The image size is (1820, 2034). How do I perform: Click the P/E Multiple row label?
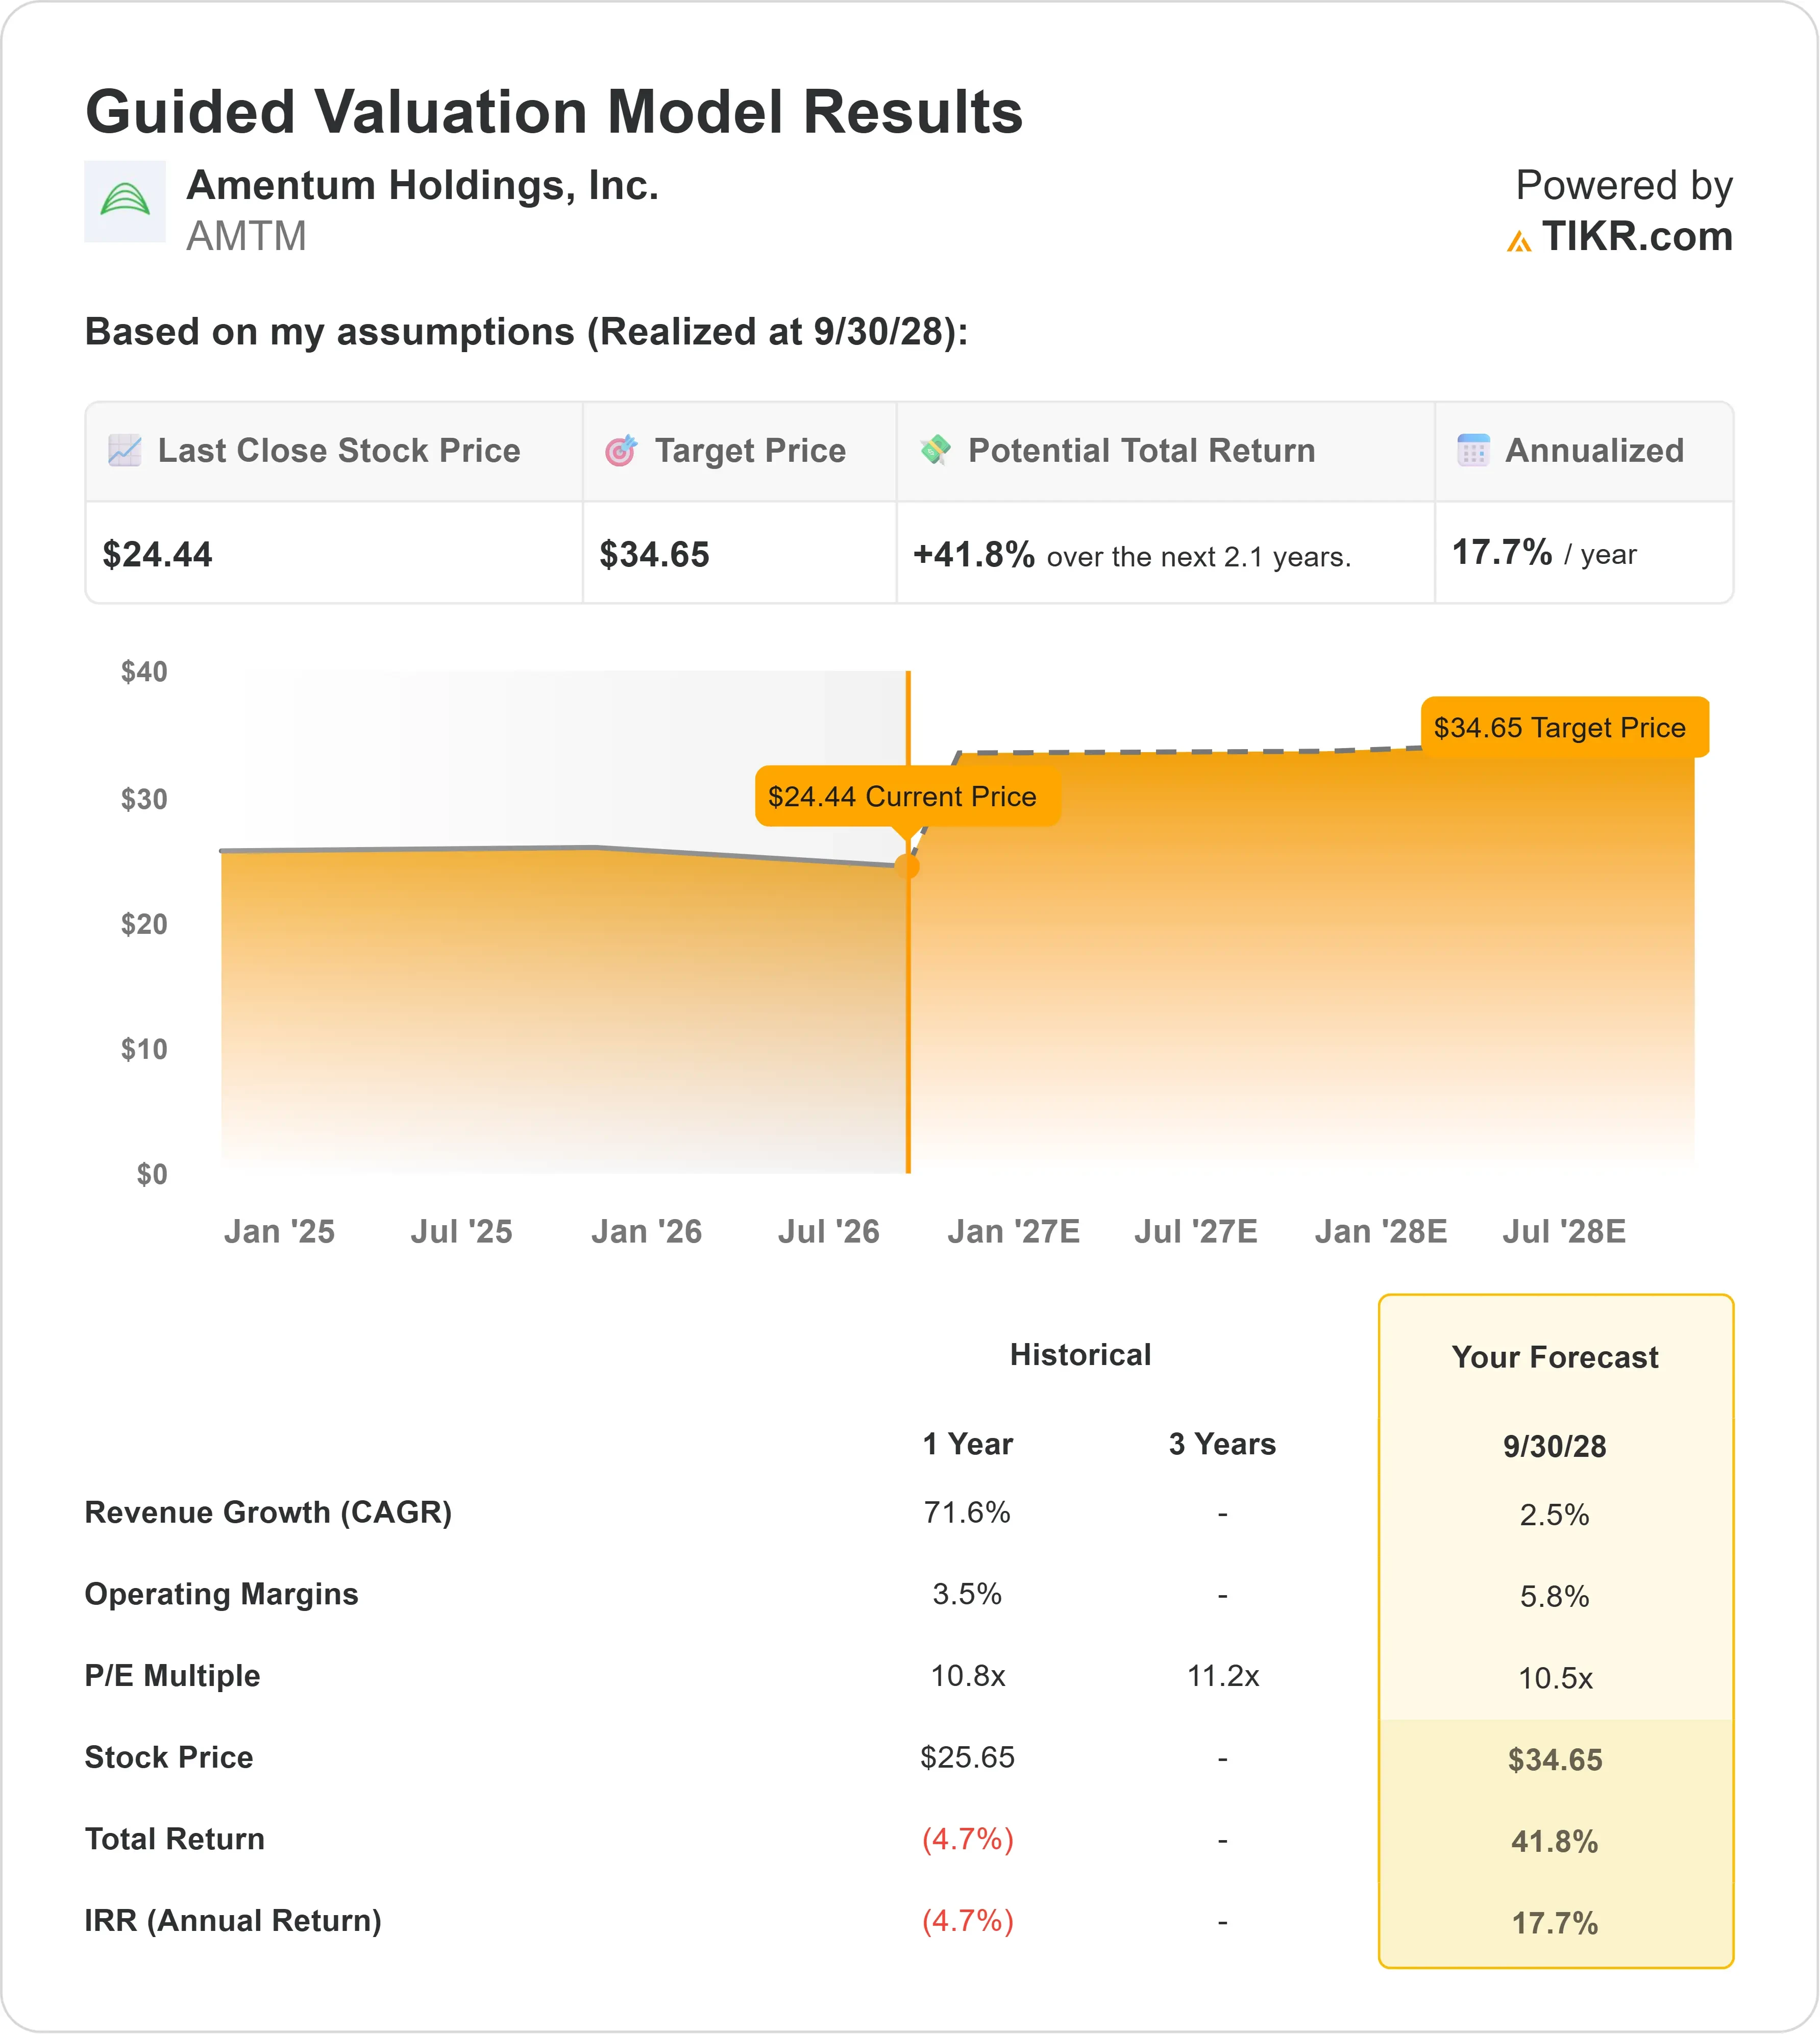point(172,1676)
